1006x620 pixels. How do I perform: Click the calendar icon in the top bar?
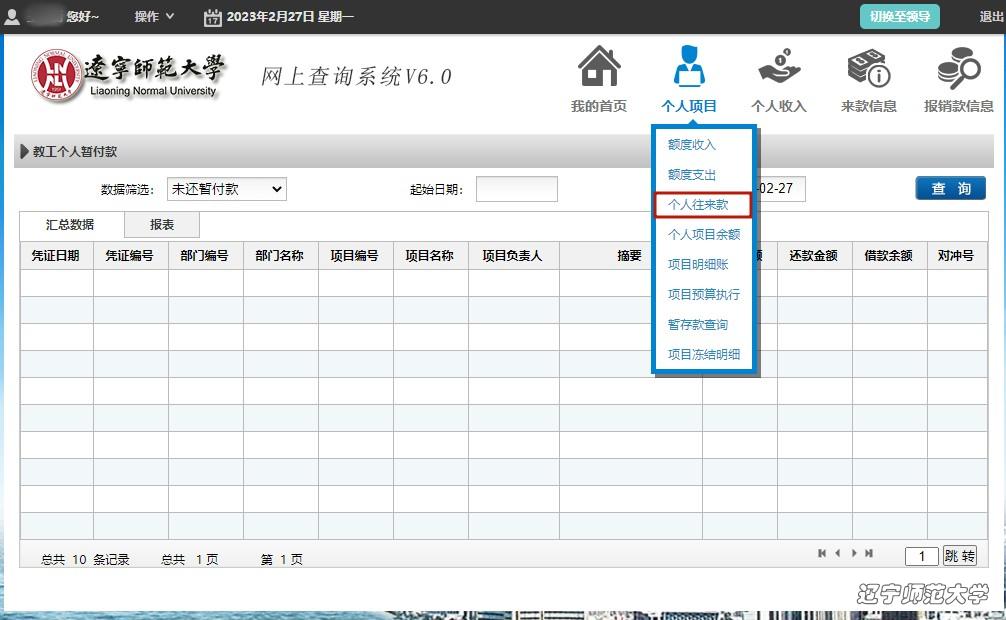click(x=212, y=17)
